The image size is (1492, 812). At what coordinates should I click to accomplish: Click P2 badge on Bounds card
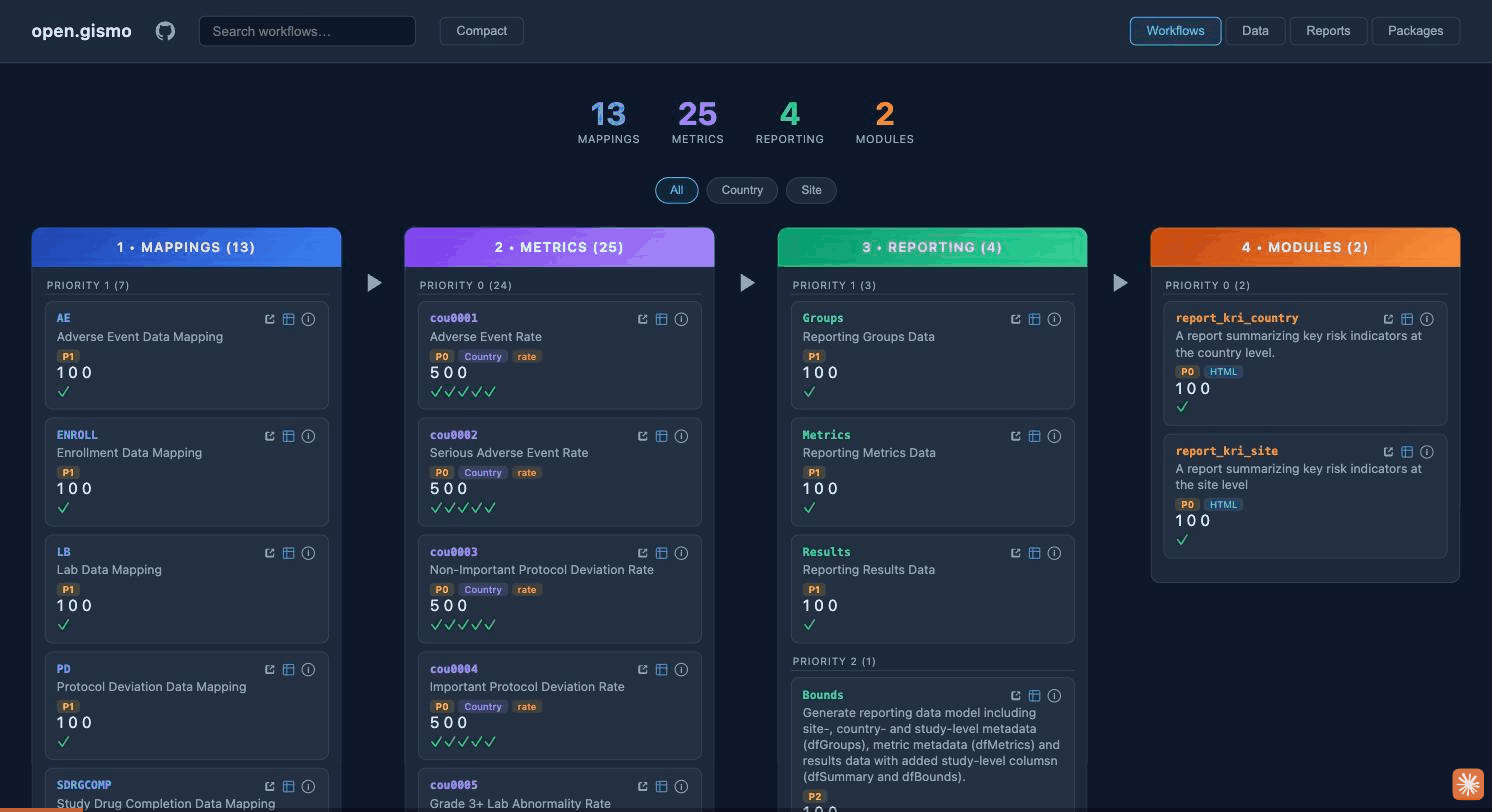pyautogui.click(x=814, y=797)
